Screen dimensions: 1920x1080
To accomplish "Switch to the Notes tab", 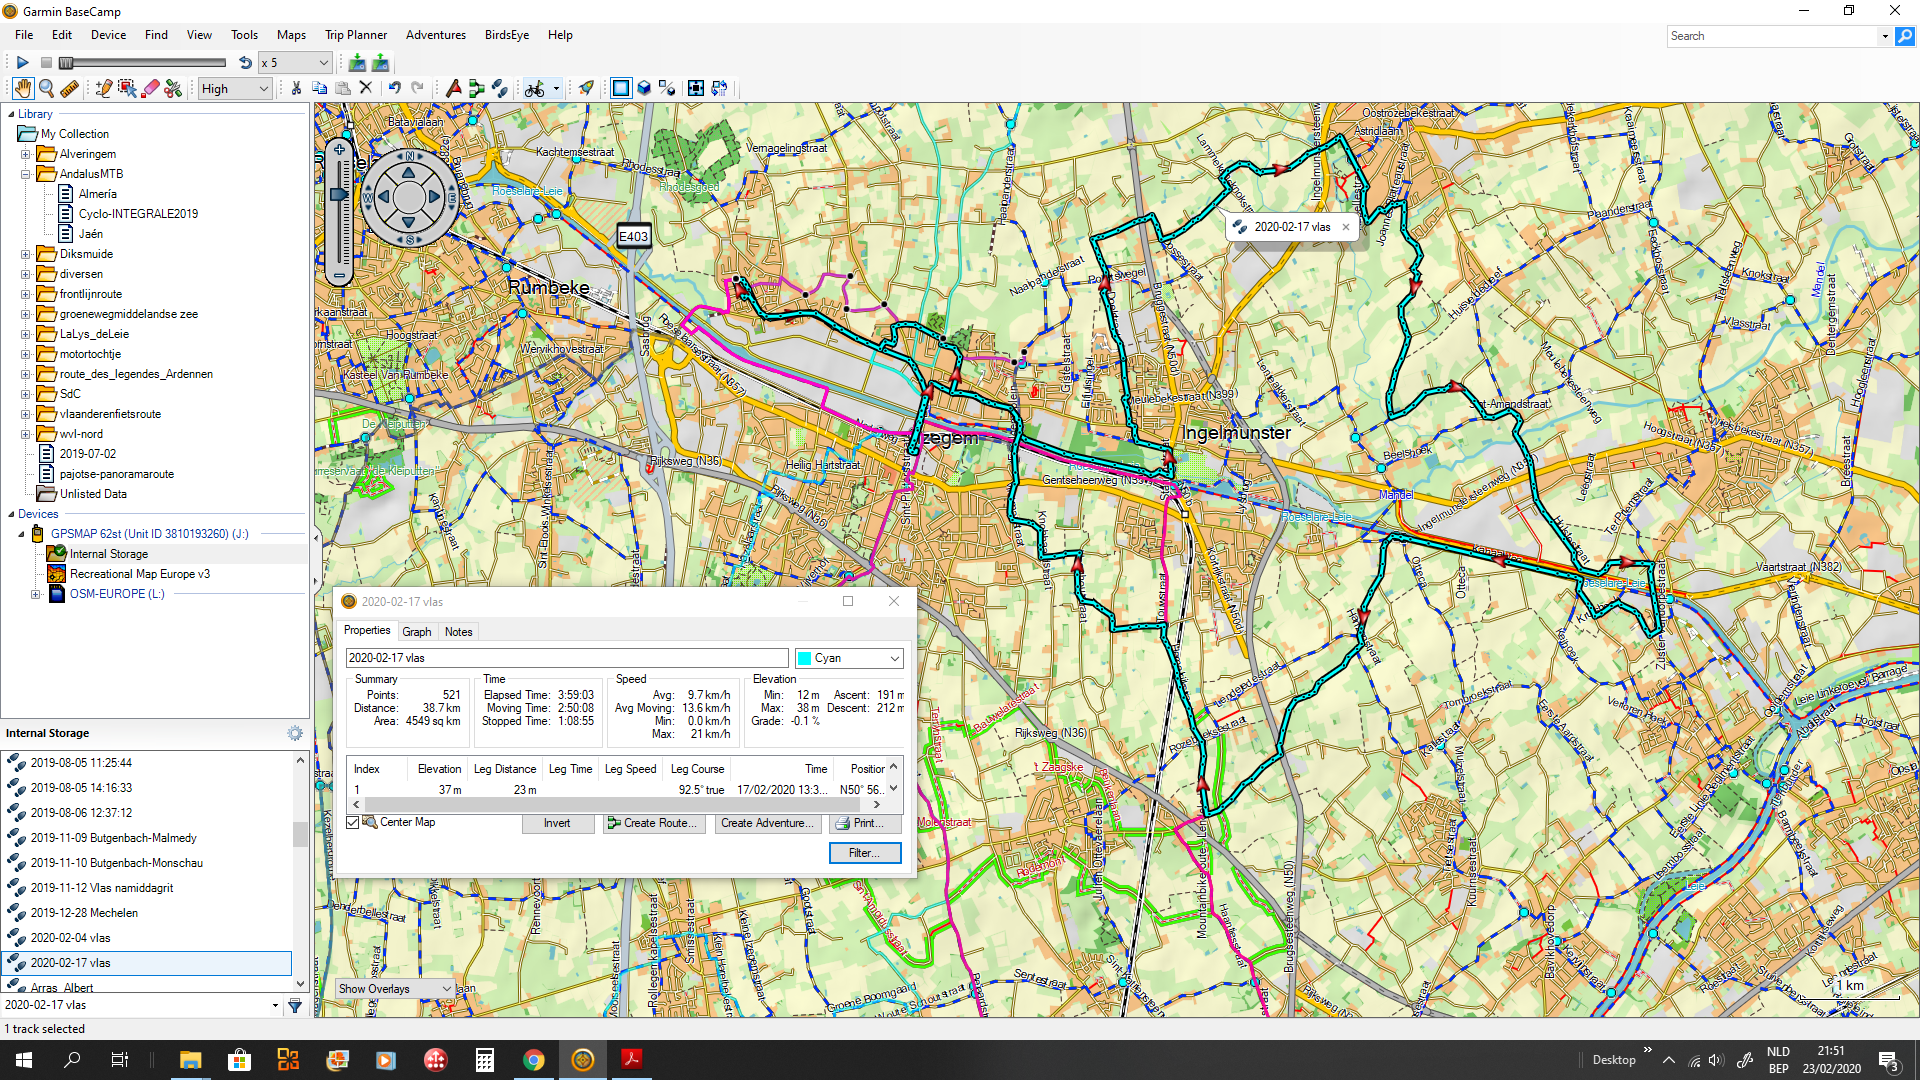I will (459, 631).
